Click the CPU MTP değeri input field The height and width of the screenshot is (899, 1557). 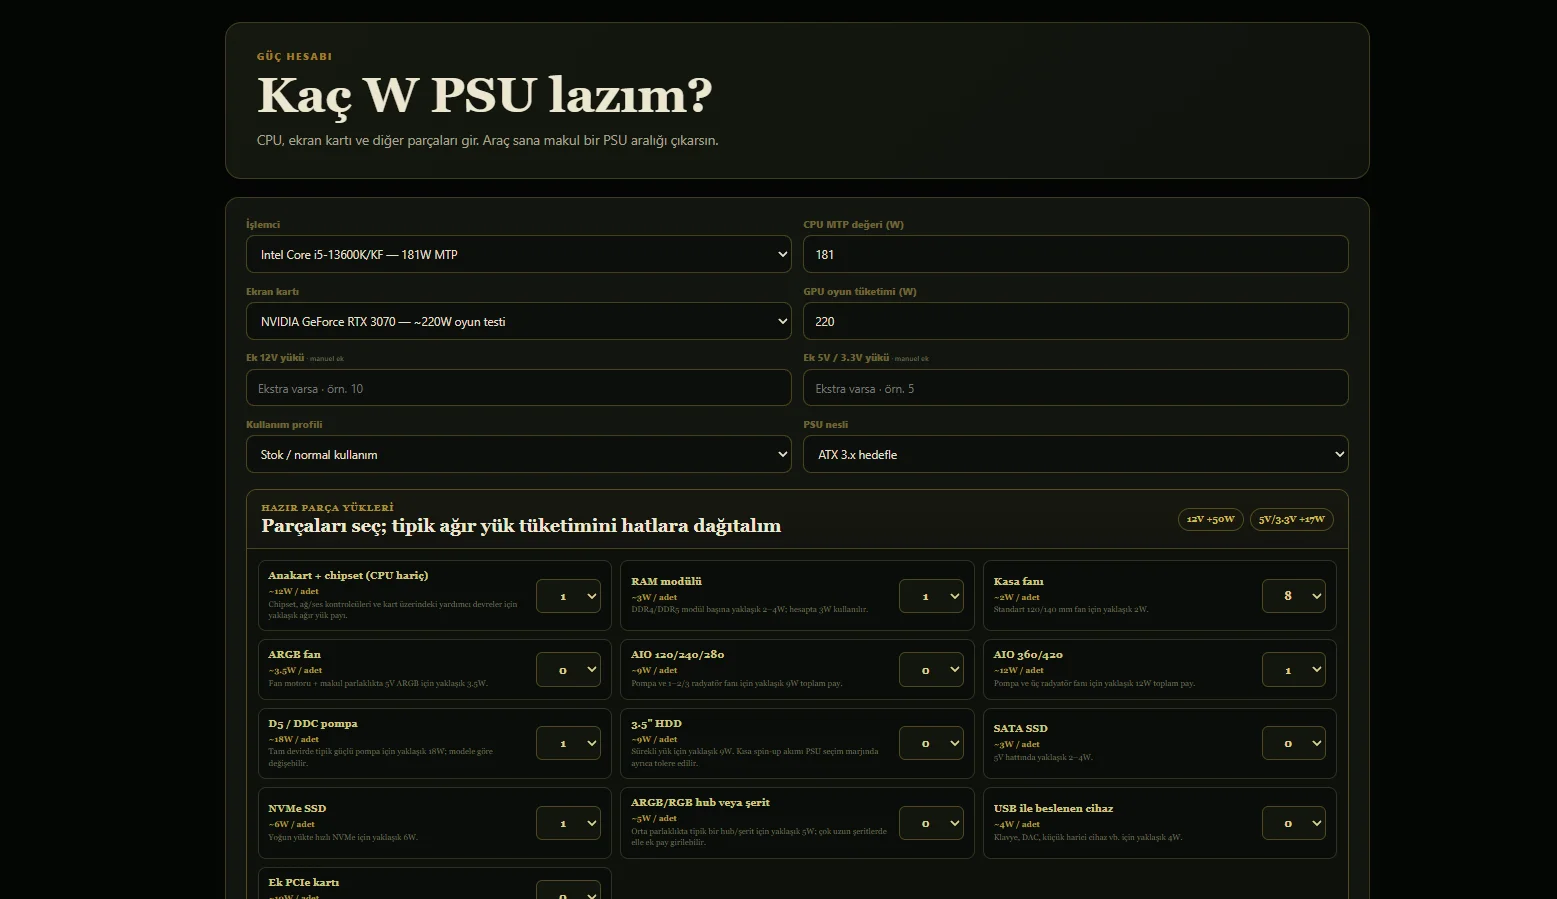point(1075,254)
